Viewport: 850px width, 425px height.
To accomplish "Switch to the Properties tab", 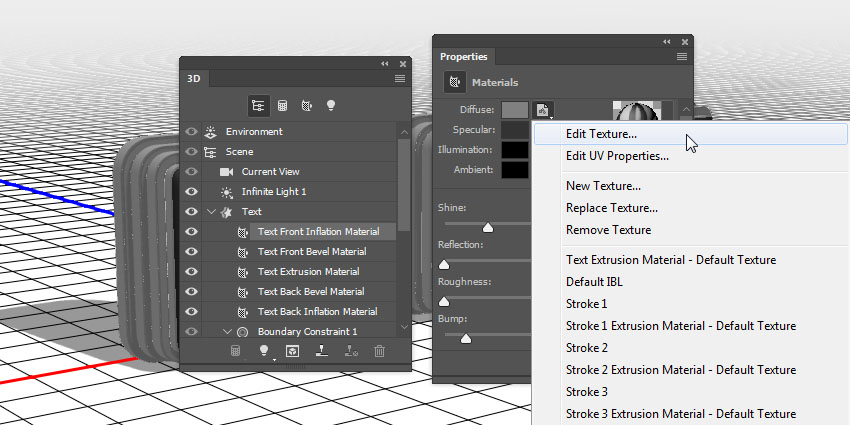I will 463,56.
